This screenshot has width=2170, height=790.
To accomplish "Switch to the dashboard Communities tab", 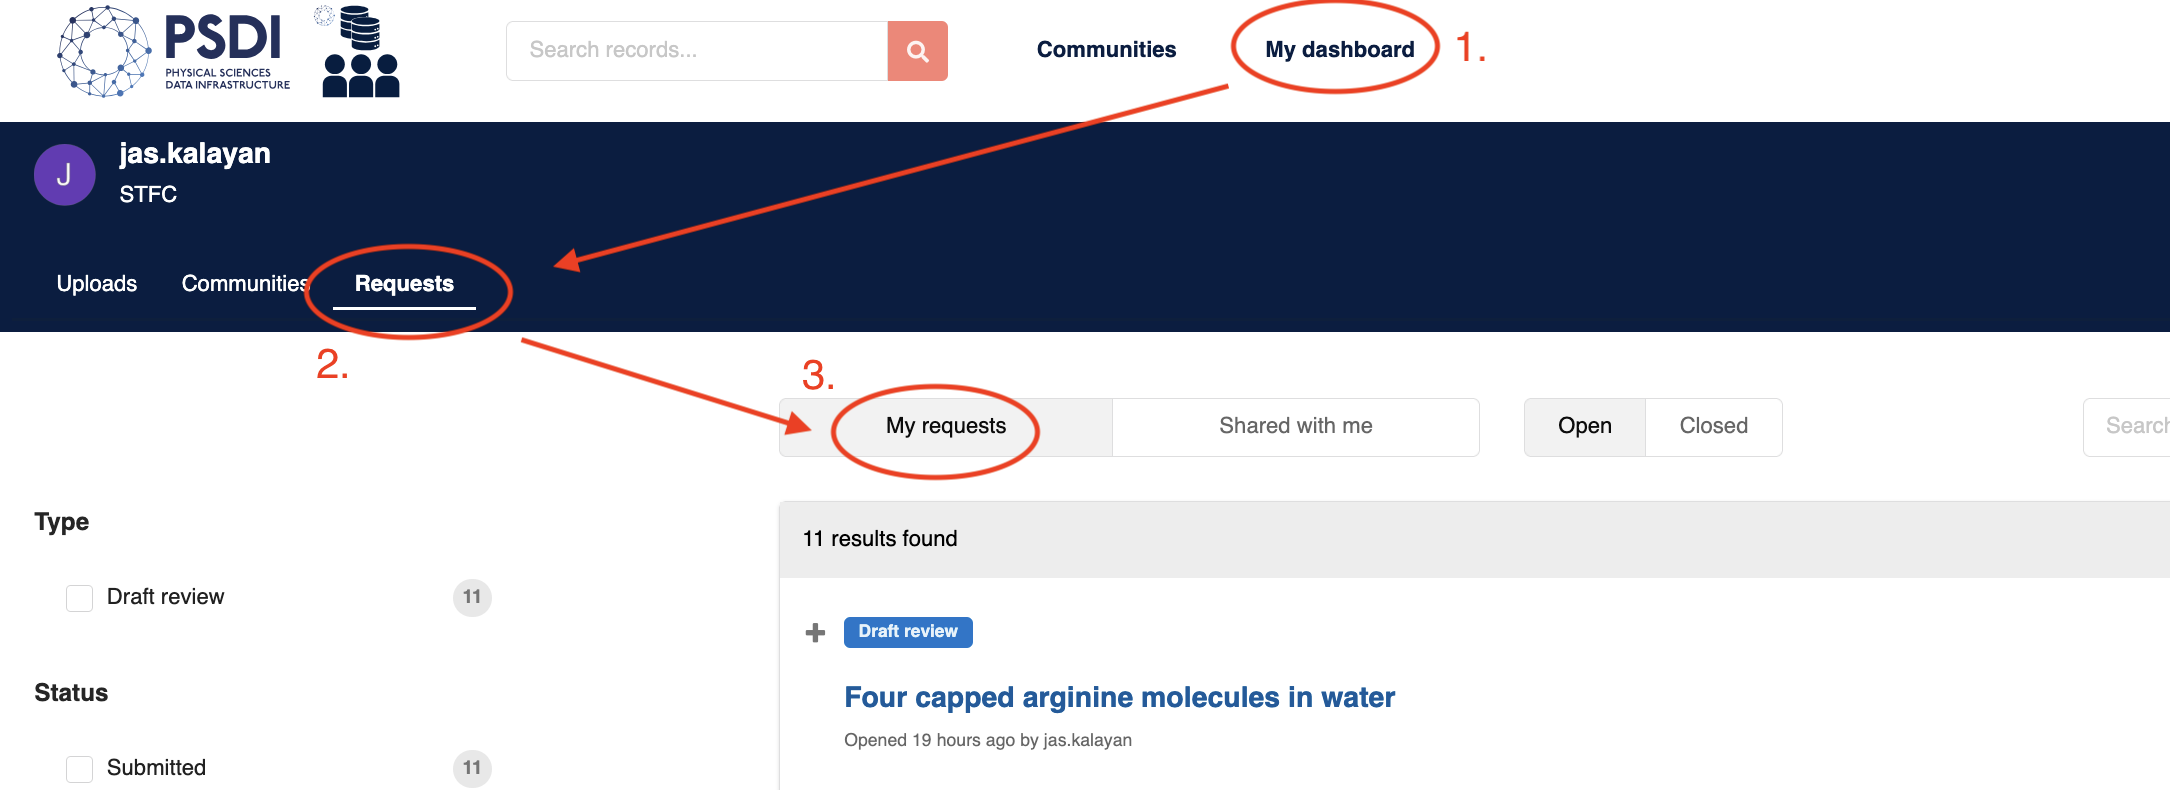I will (245, 284).
